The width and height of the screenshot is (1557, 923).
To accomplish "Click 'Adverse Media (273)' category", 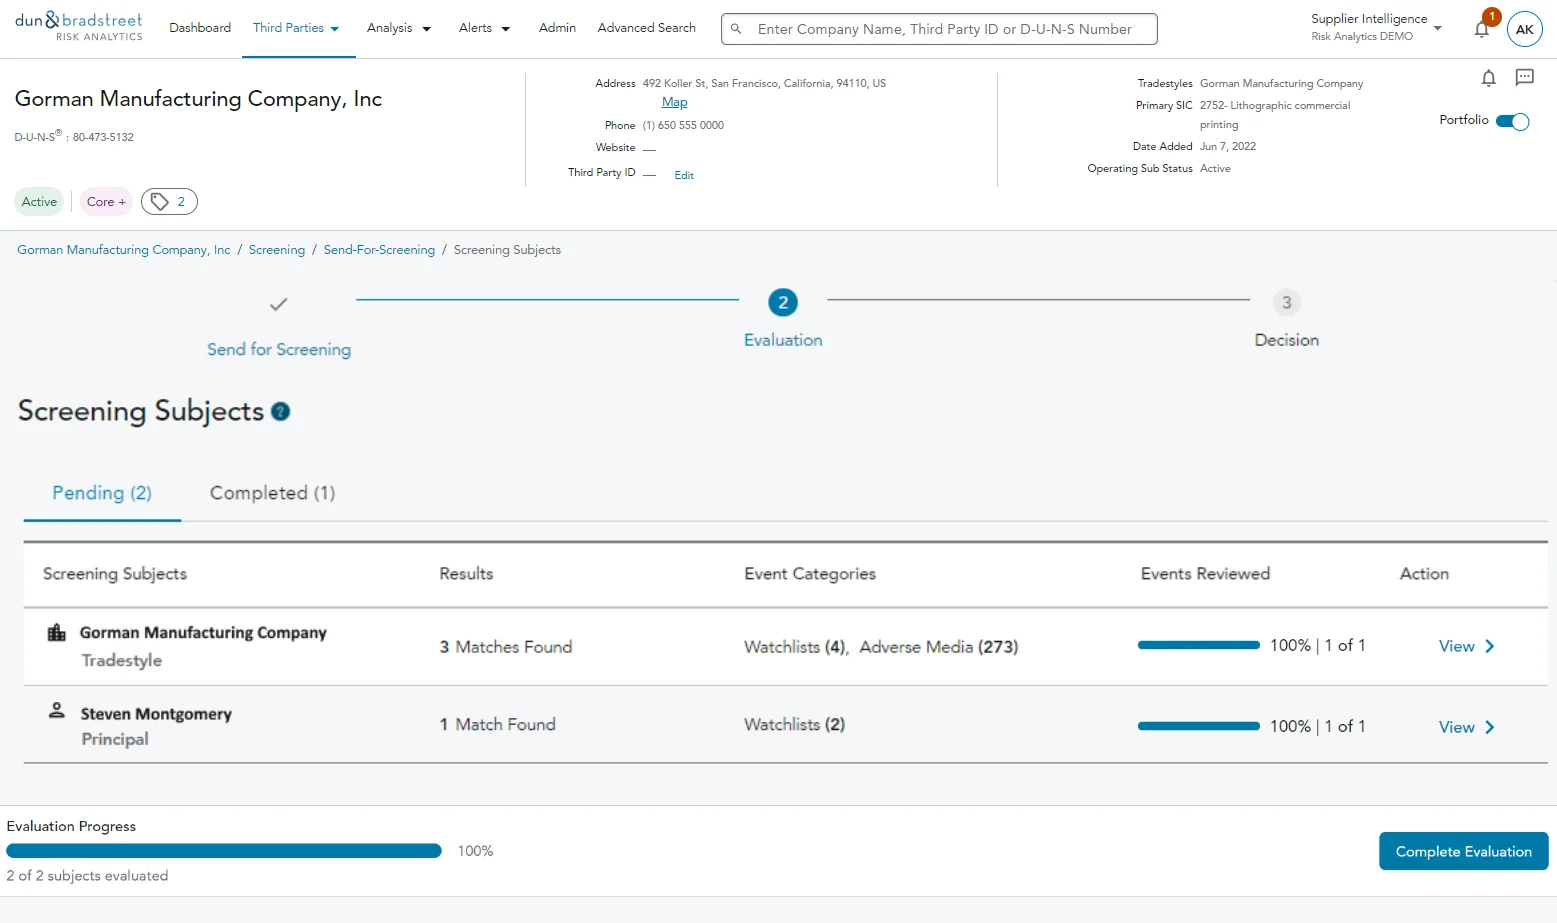I will tap(939, 647).
